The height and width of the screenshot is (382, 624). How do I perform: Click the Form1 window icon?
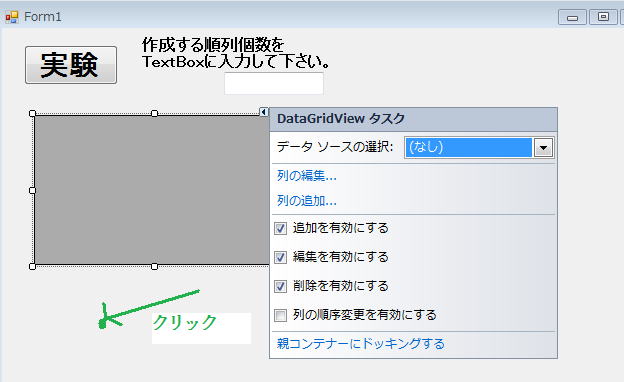point(12,17)
